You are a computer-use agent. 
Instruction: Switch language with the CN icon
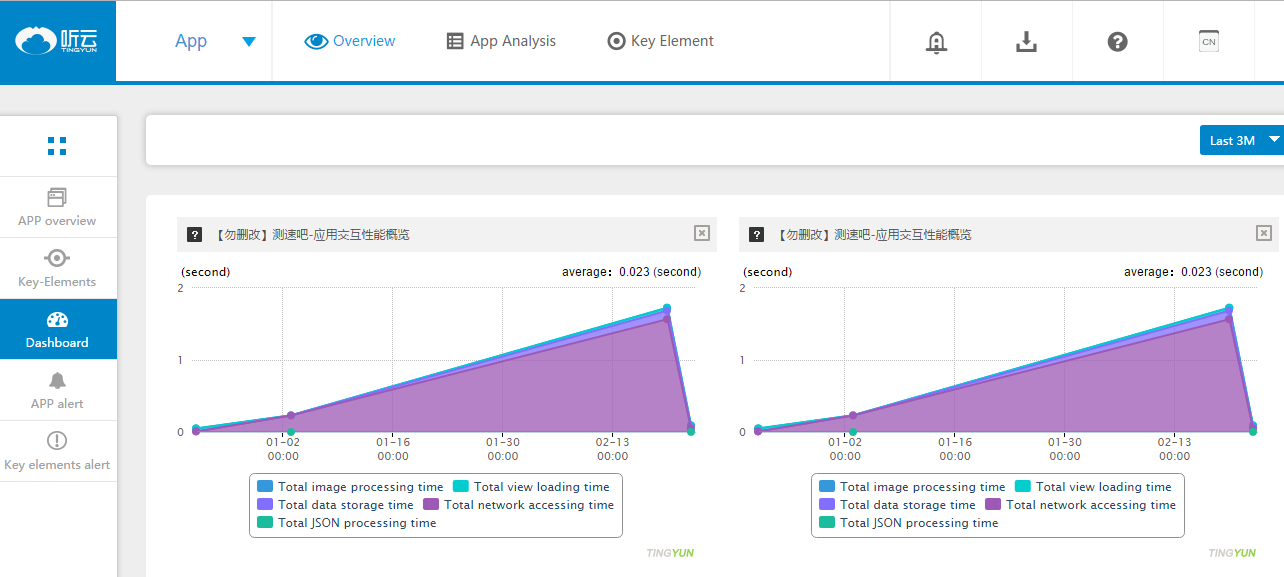1209,41
